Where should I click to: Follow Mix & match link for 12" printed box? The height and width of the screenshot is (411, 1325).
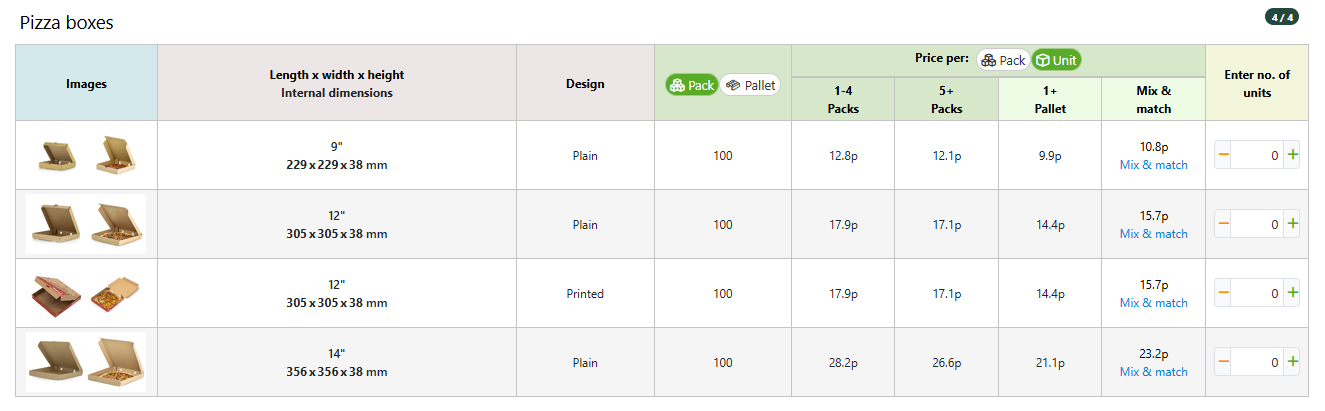pyautogui.click(x=1154, y=303)
